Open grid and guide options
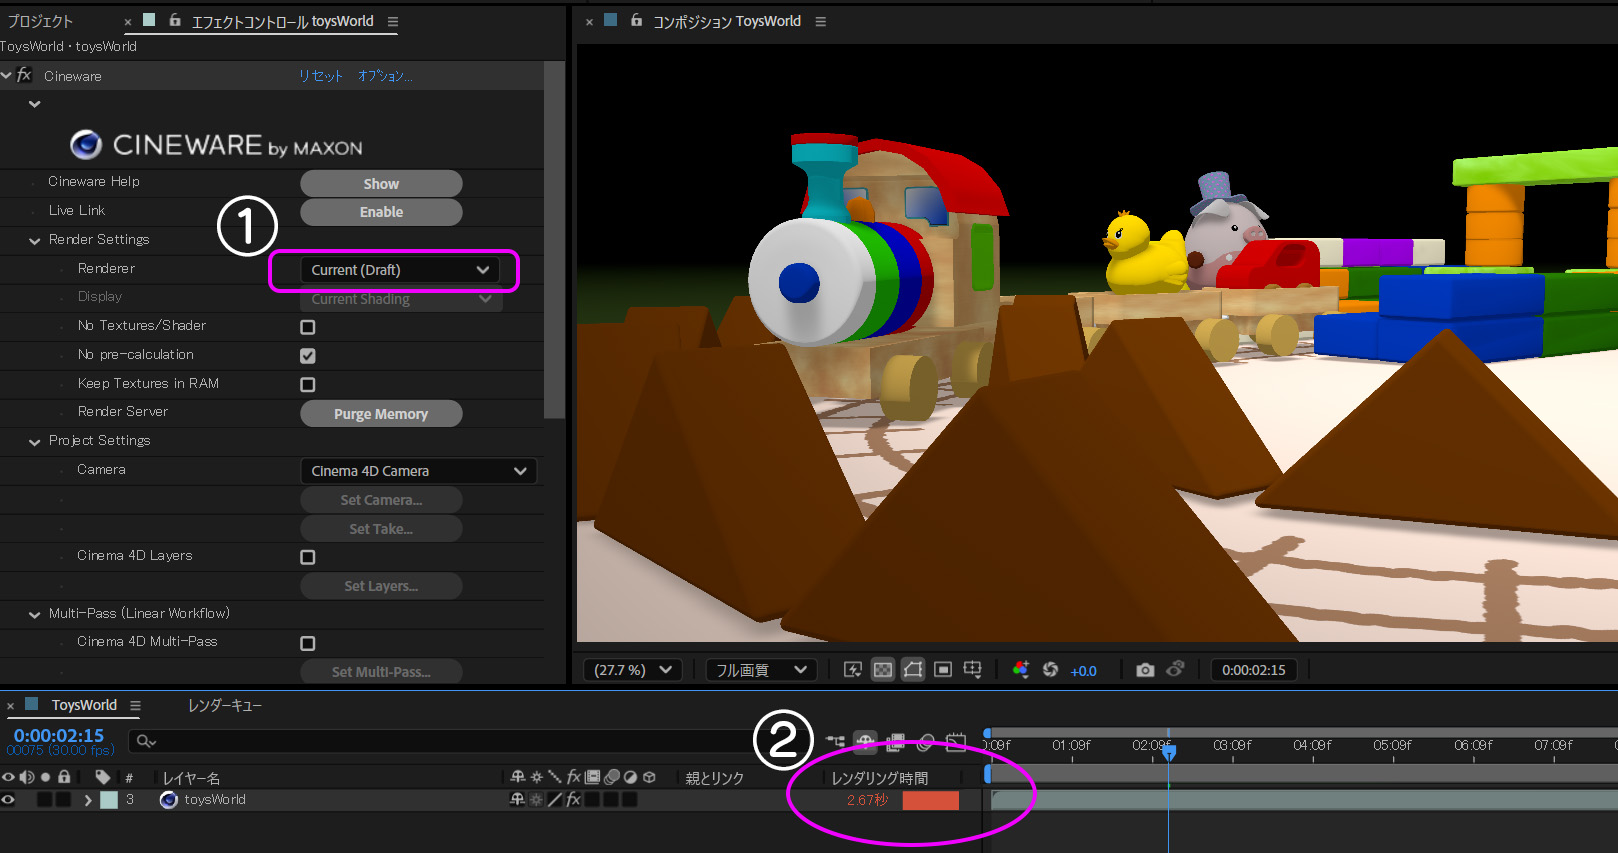1618x853 pixels. [972, 670]
